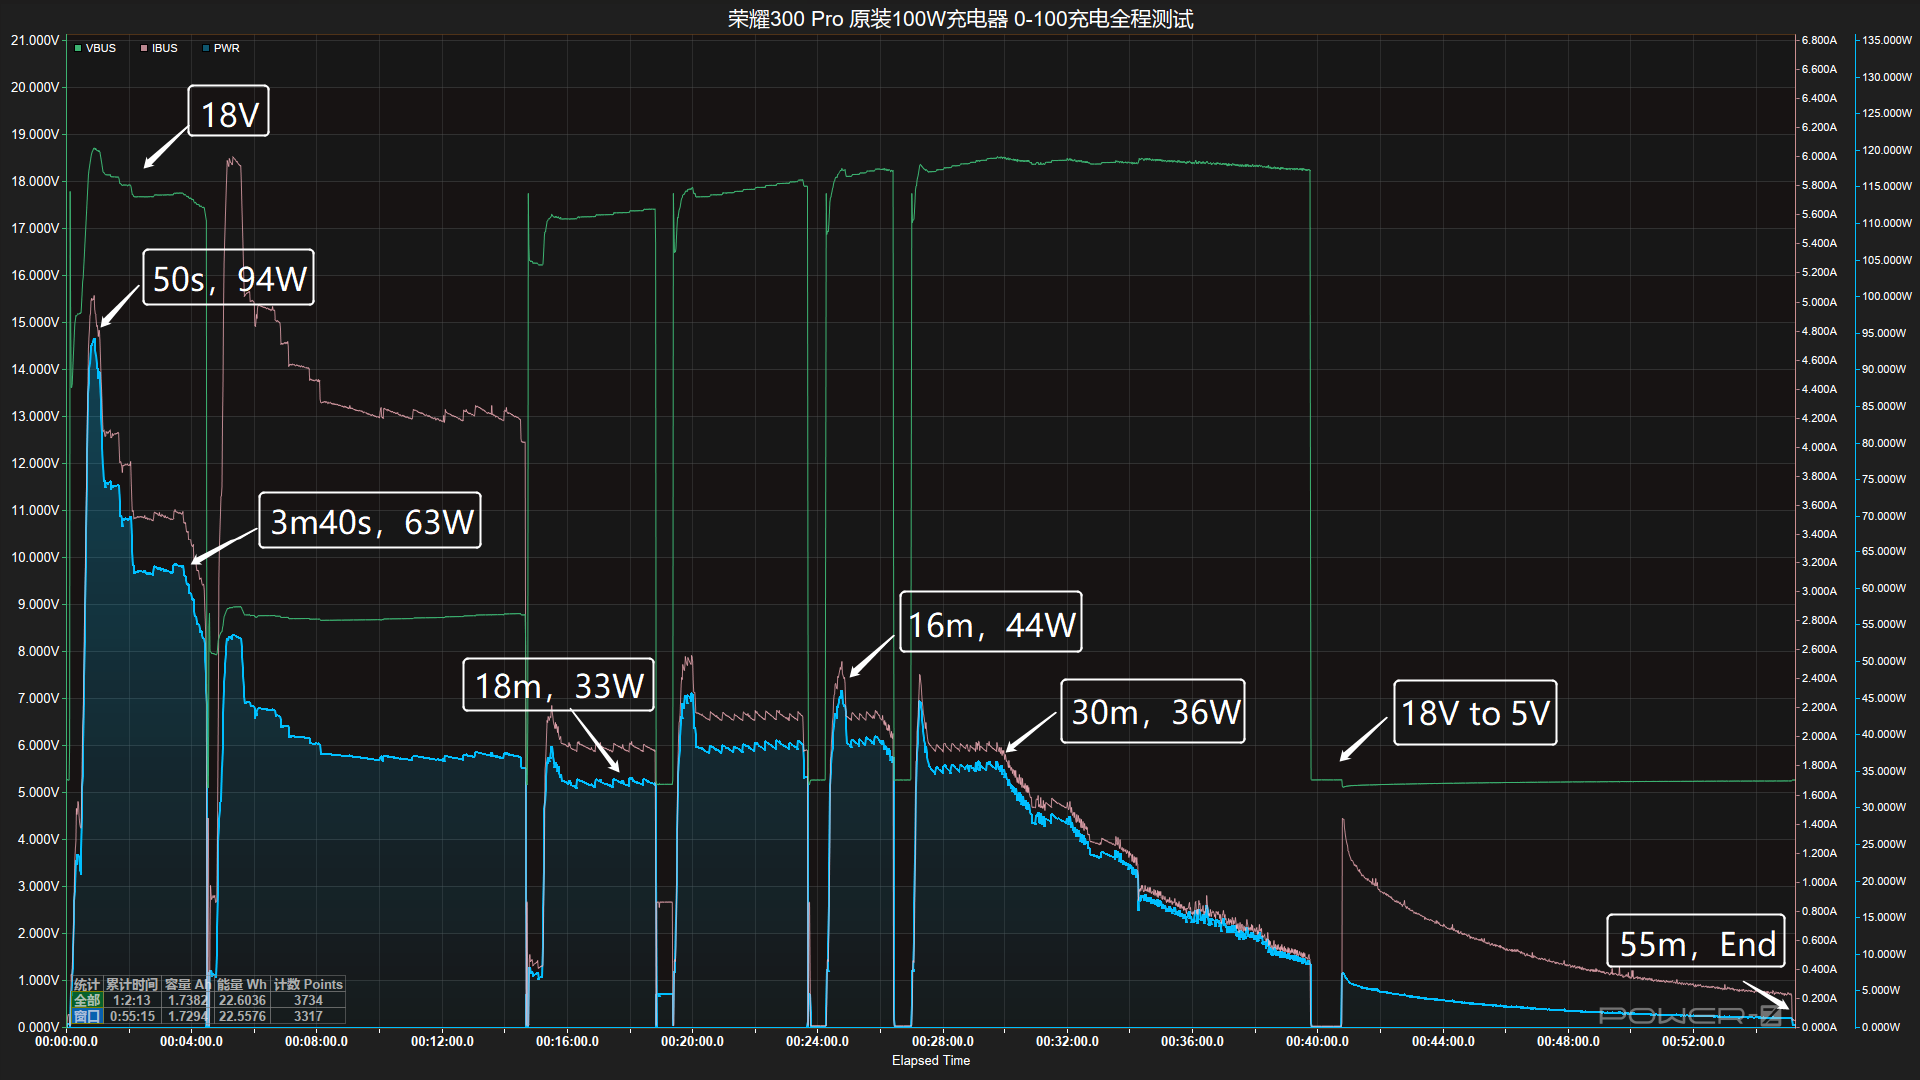Click the 能量 Wh column header
This screenshot has width=1920, height=1080.
pyautogui.click(x=242, y=985)
